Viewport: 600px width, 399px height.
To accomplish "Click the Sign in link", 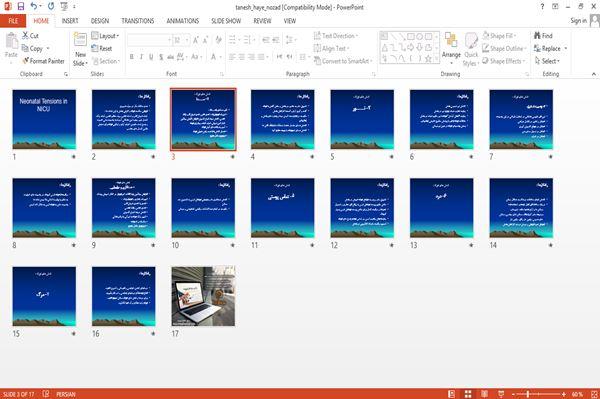I will 578,21.
